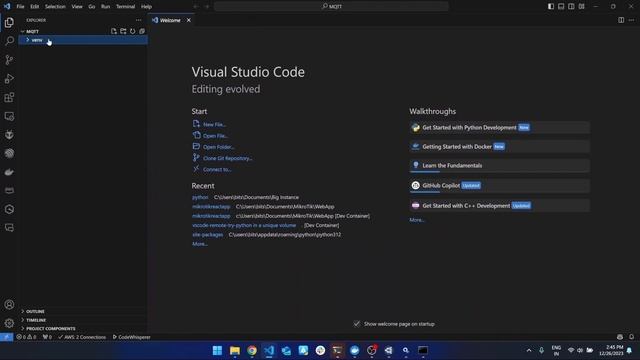The image size is (640, 360).
Task: Open the Explorer view in activity bar
Action: coord(9,22)
